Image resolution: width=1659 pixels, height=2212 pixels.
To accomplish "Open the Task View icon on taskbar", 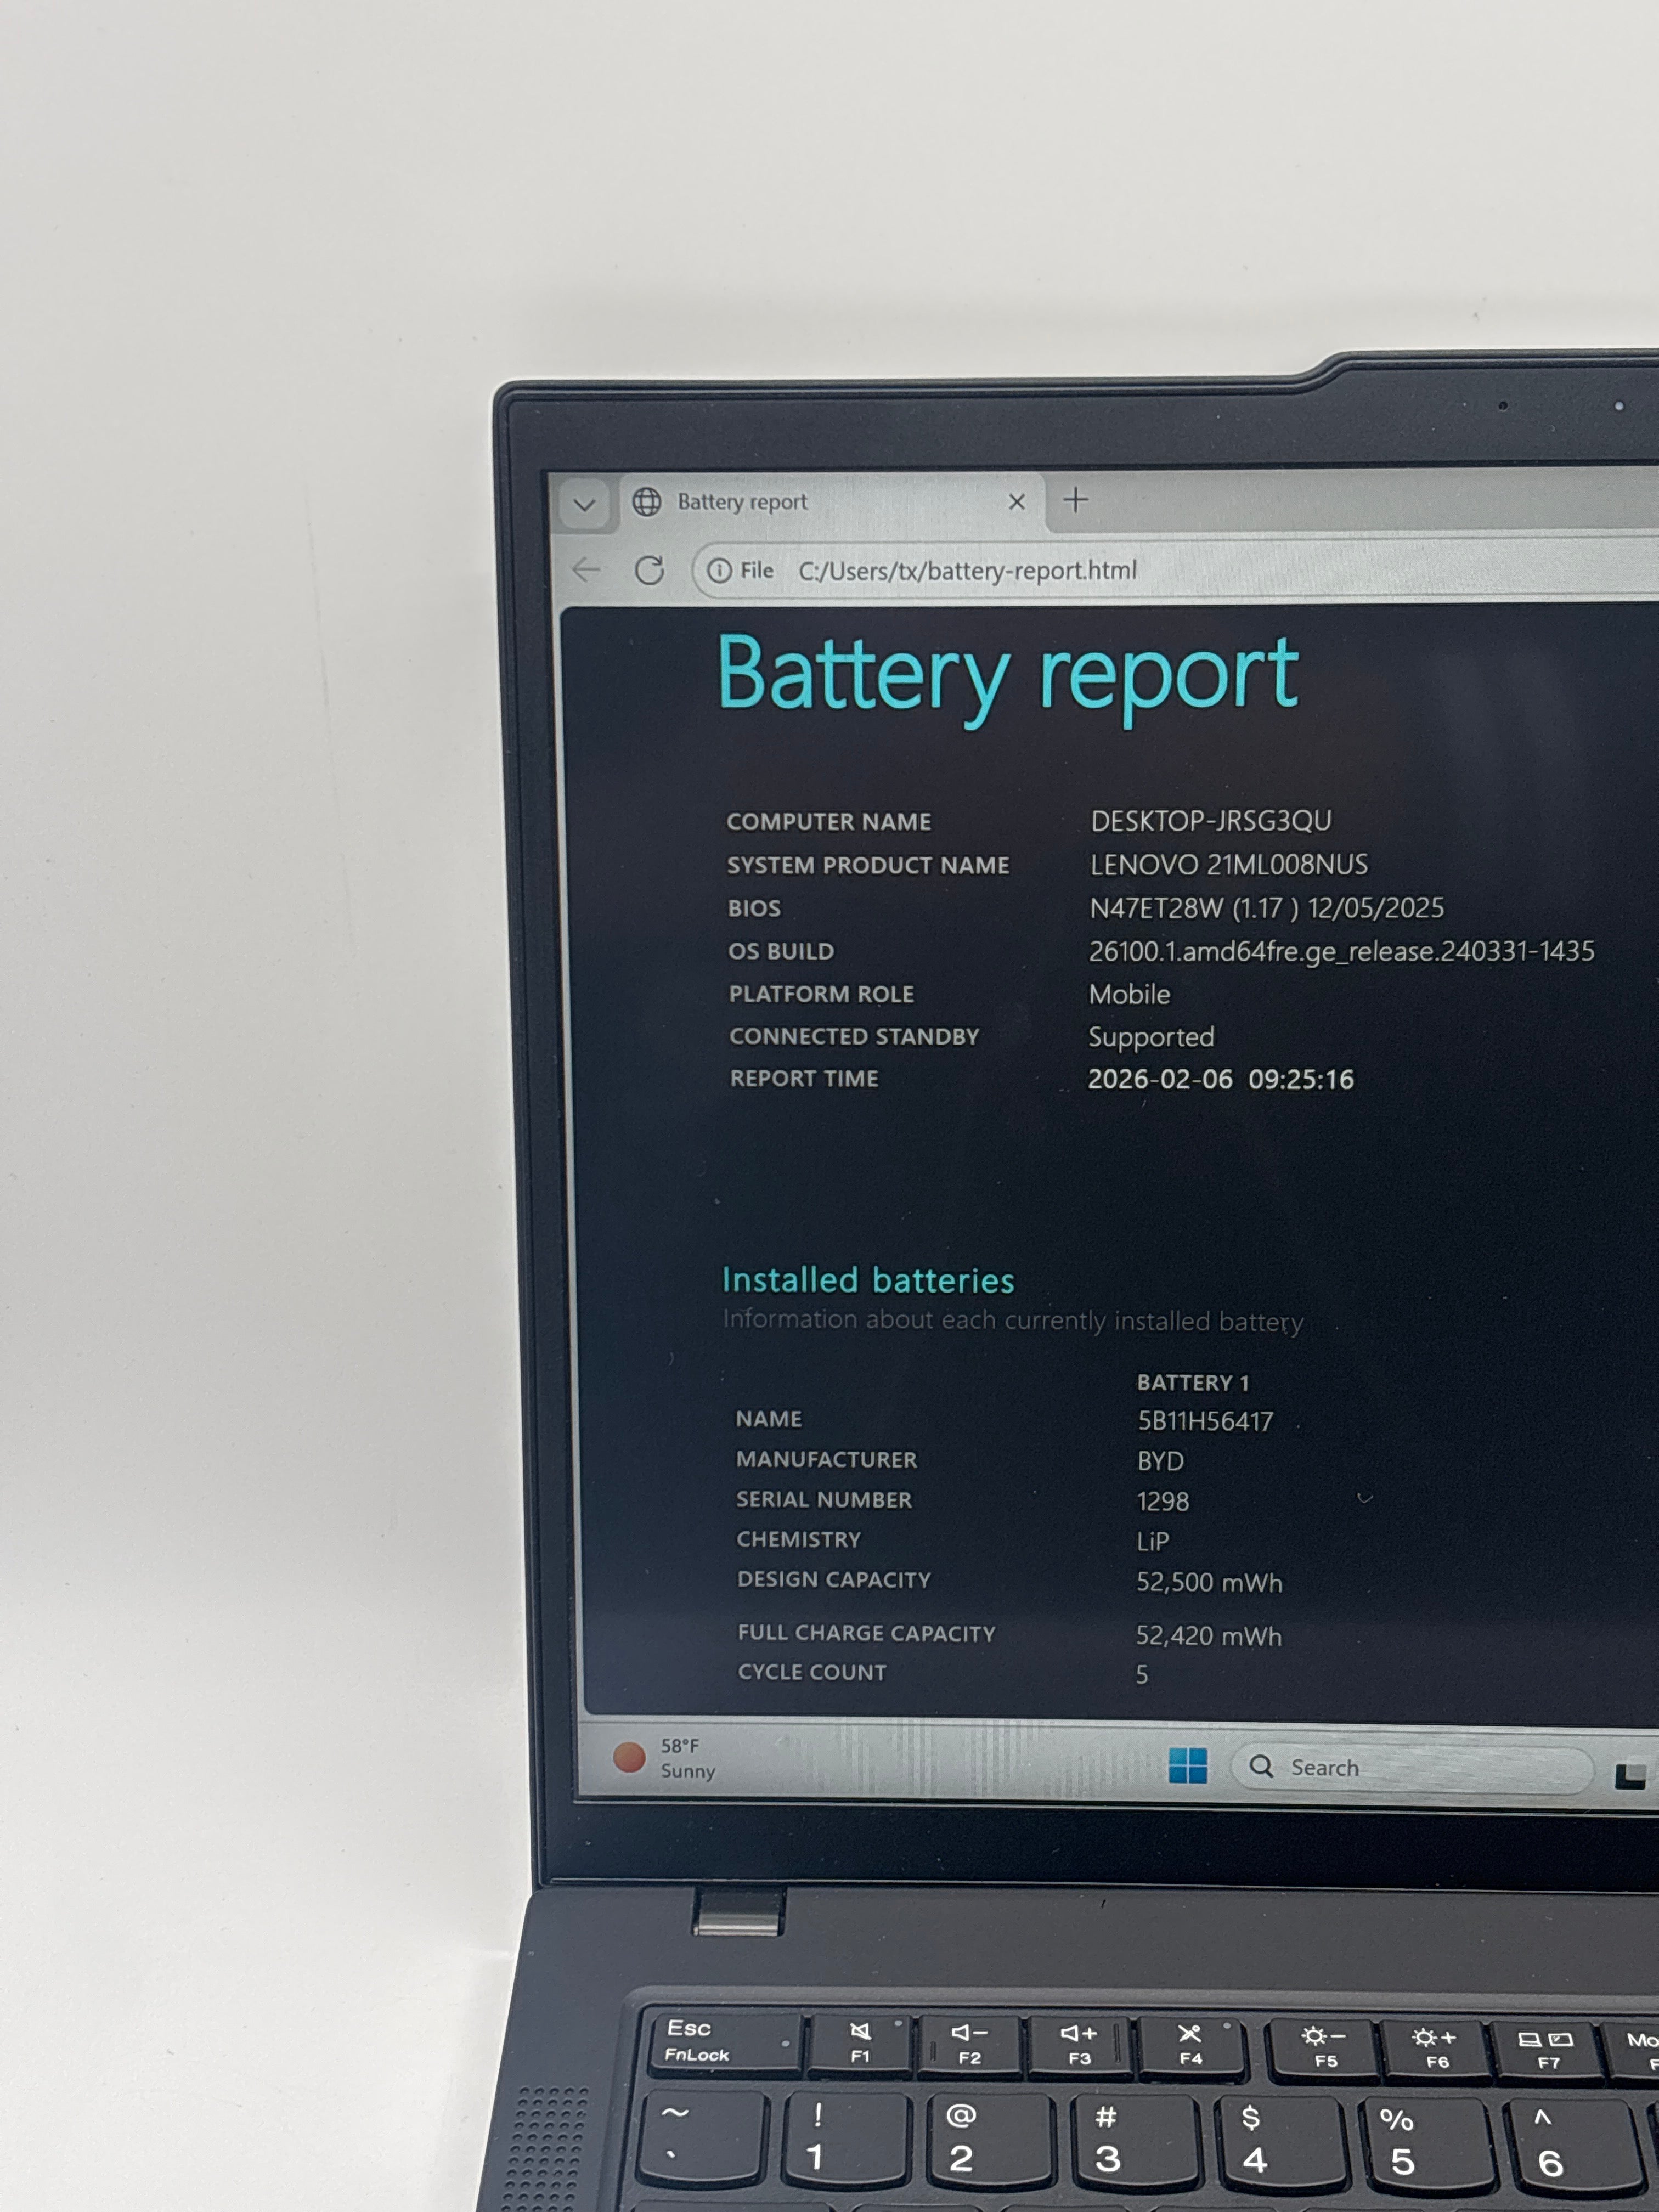I will (1631, 1774).
